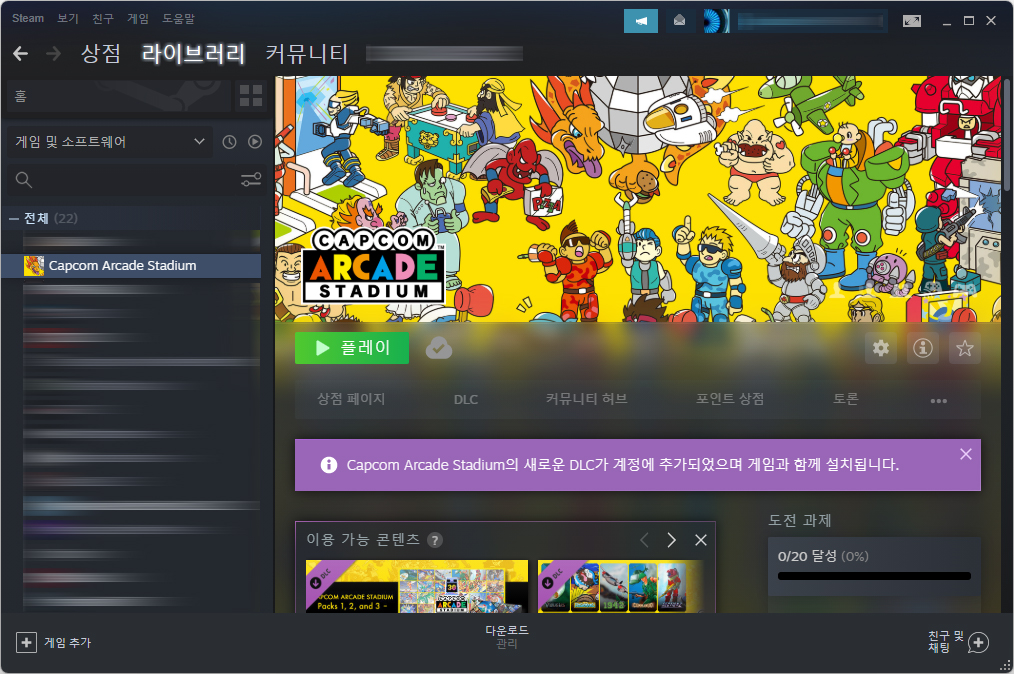This screenshot has height=674, width=1014.
Task: Click the library search input field
Action: pos(136,179)
